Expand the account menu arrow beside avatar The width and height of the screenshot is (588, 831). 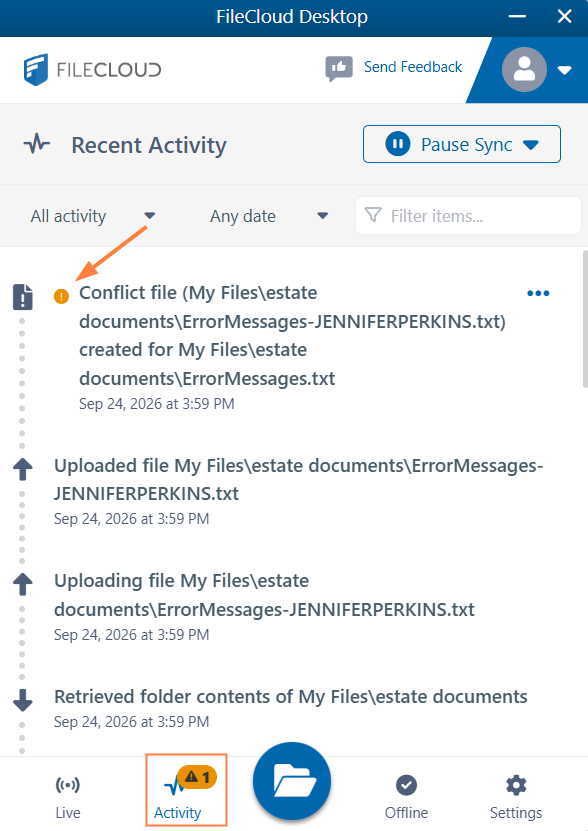[565, 70]
